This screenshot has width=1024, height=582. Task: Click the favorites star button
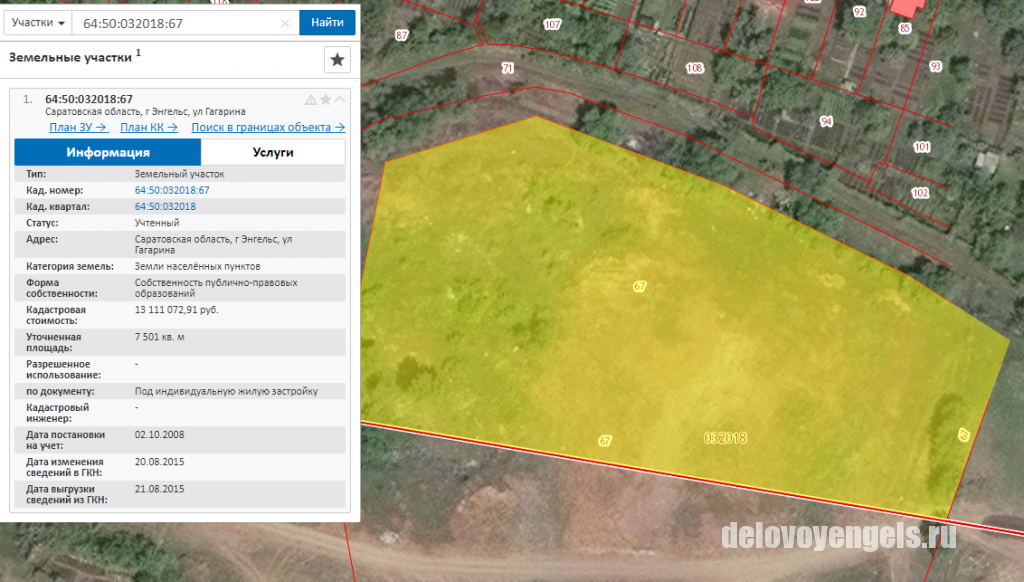tap(337, 60)
